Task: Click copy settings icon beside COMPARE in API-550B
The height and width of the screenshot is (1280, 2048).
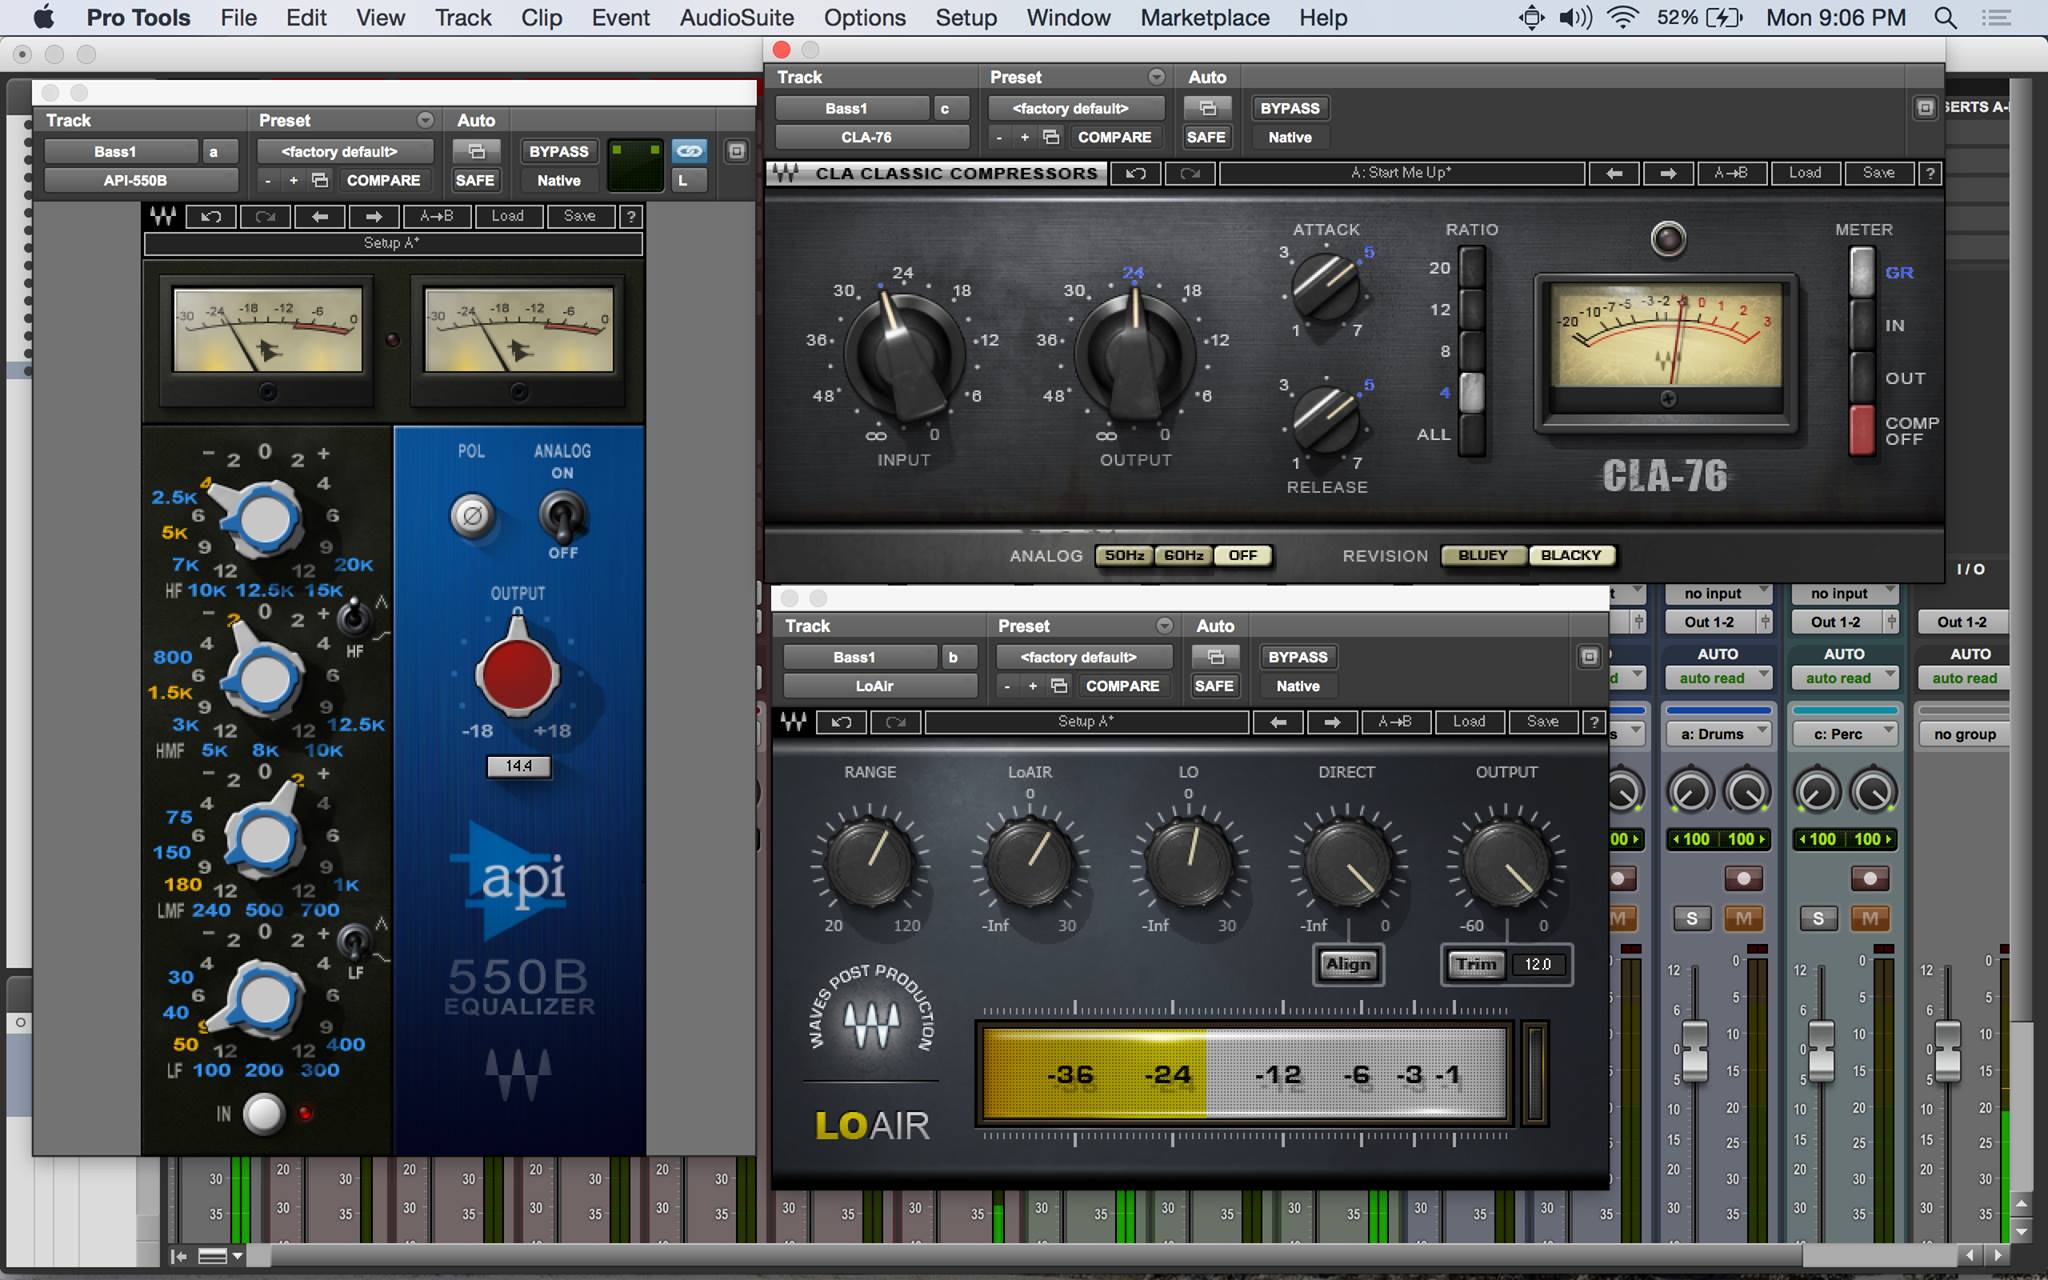Action: click(x=319, y=180)
